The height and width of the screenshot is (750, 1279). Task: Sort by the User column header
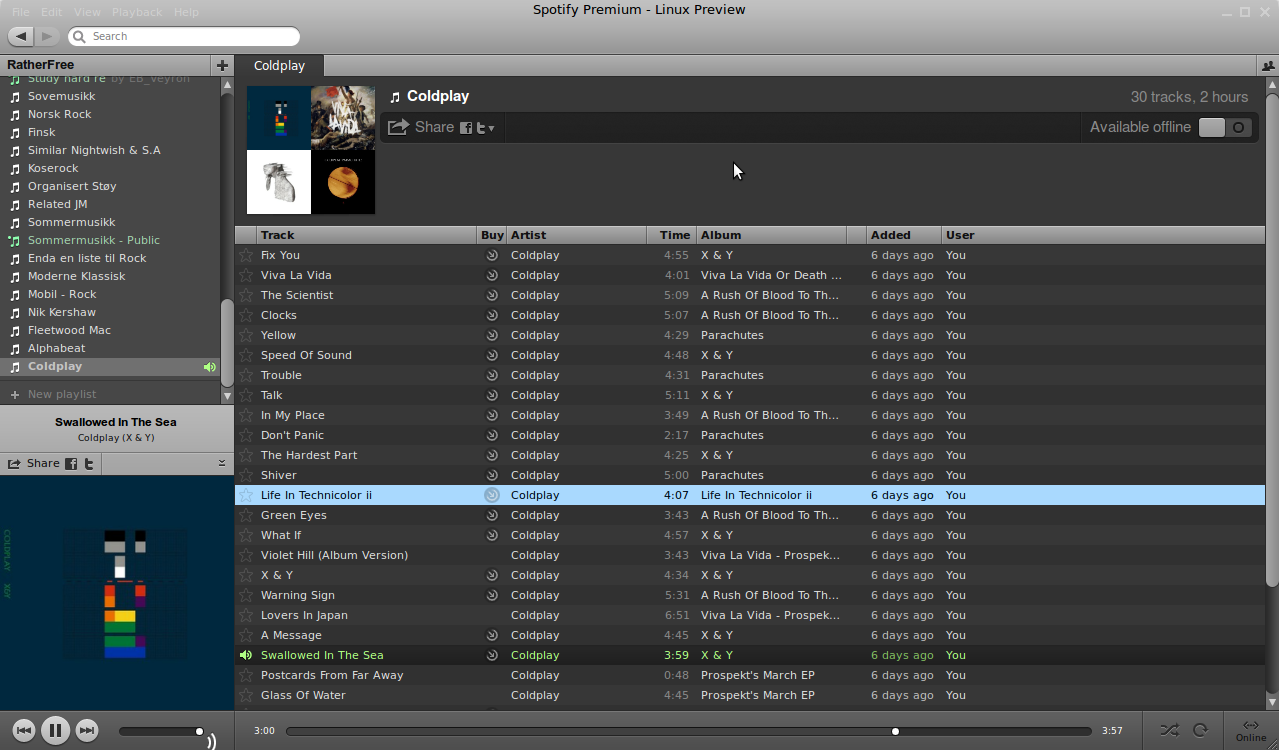[1103, 235]
